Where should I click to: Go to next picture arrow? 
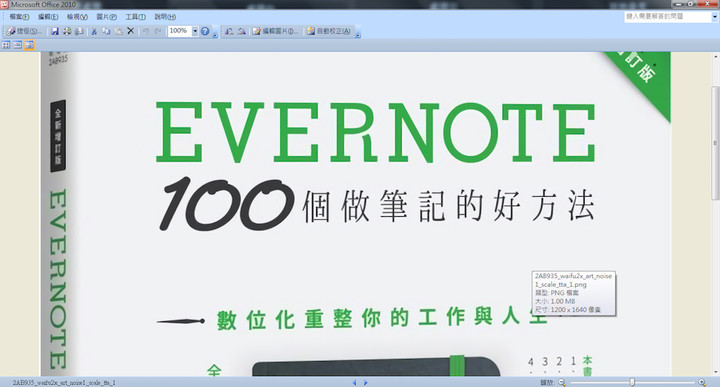[x=366, y=382]
